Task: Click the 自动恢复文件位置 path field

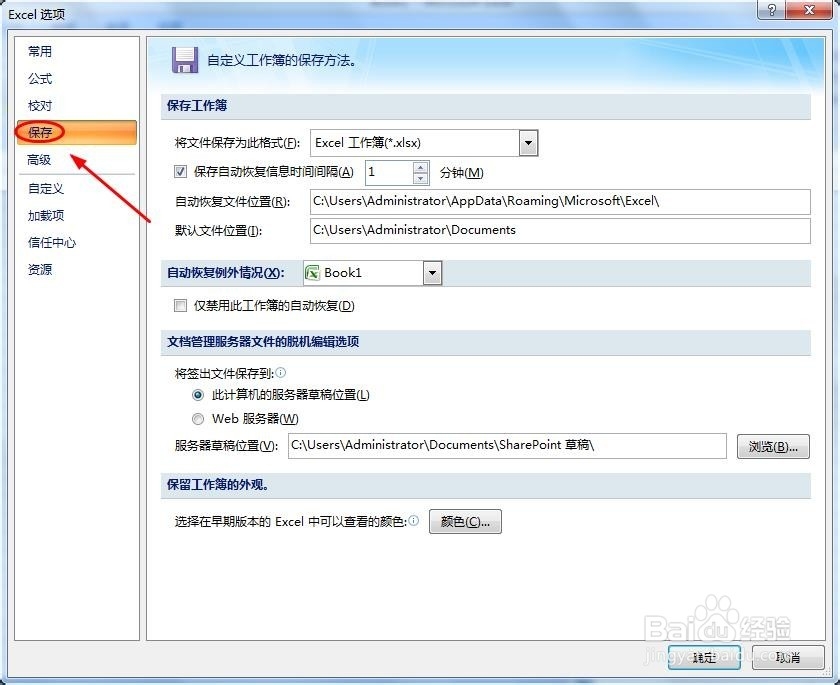Action: [x=560, y=201]
